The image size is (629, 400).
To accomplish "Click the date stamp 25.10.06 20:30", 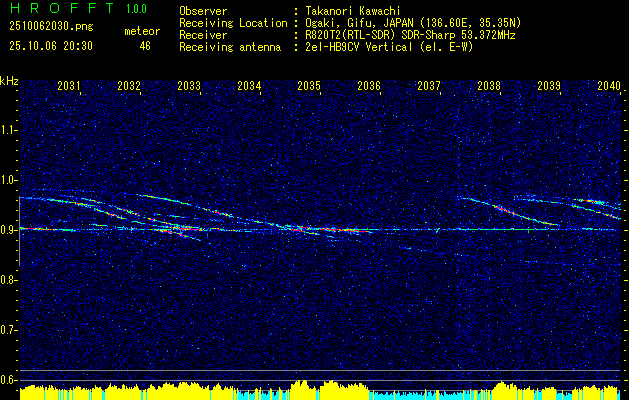I will [51, 46].
